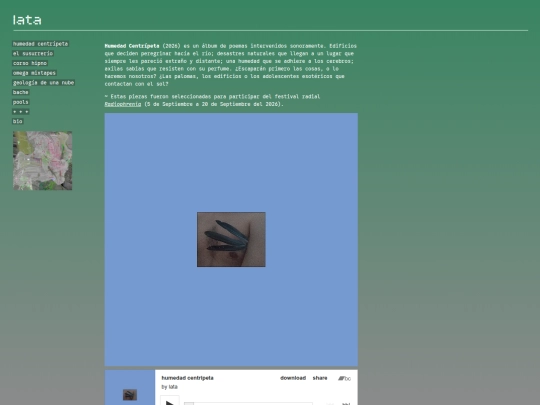
Task: Follow the 'Radiophrenia' festival hyperlink
Action: pyautogui.click(x=123, y=104)
